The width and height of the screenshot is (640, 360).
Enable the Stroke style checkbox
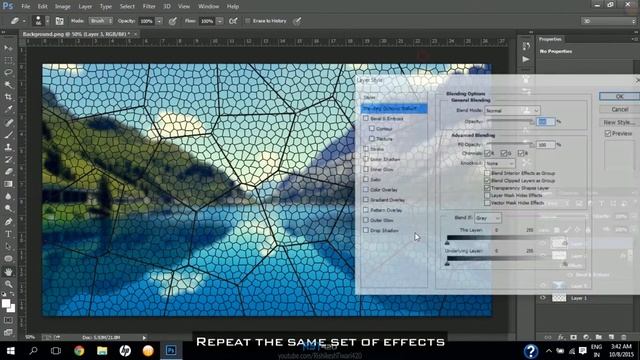[366, 149]
